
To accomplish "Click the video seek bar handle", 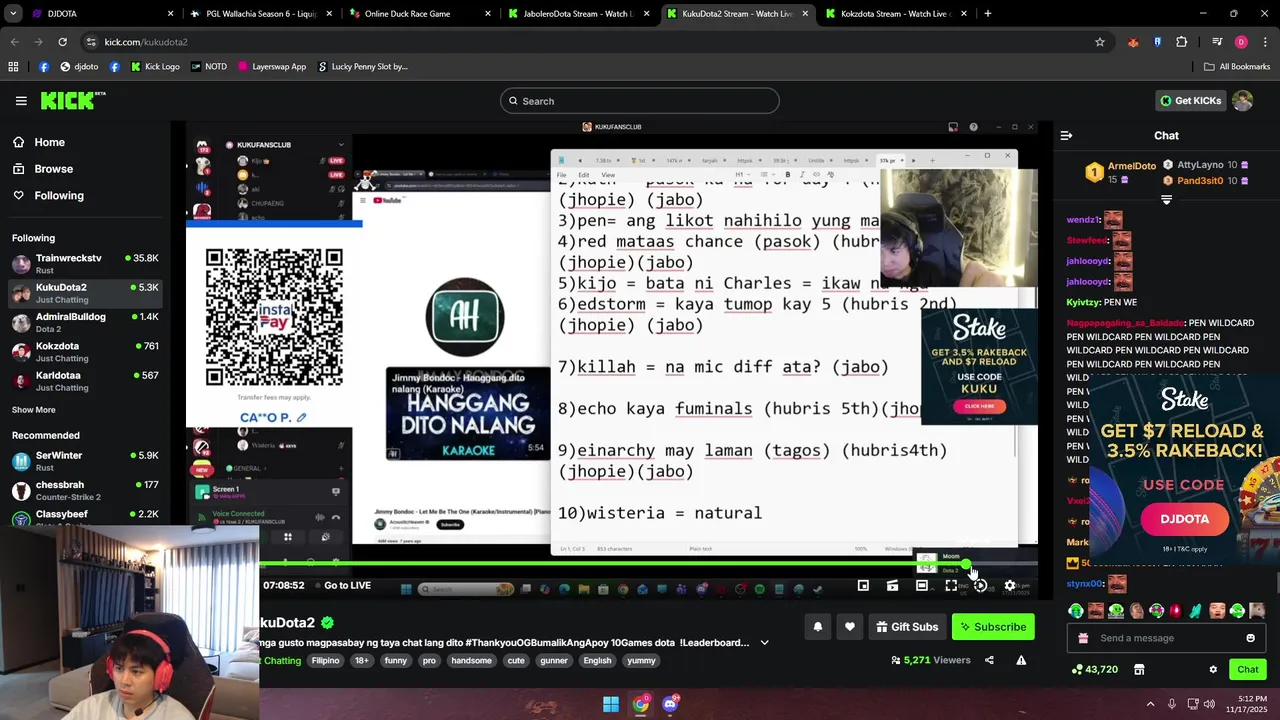I will pos(966,565).
